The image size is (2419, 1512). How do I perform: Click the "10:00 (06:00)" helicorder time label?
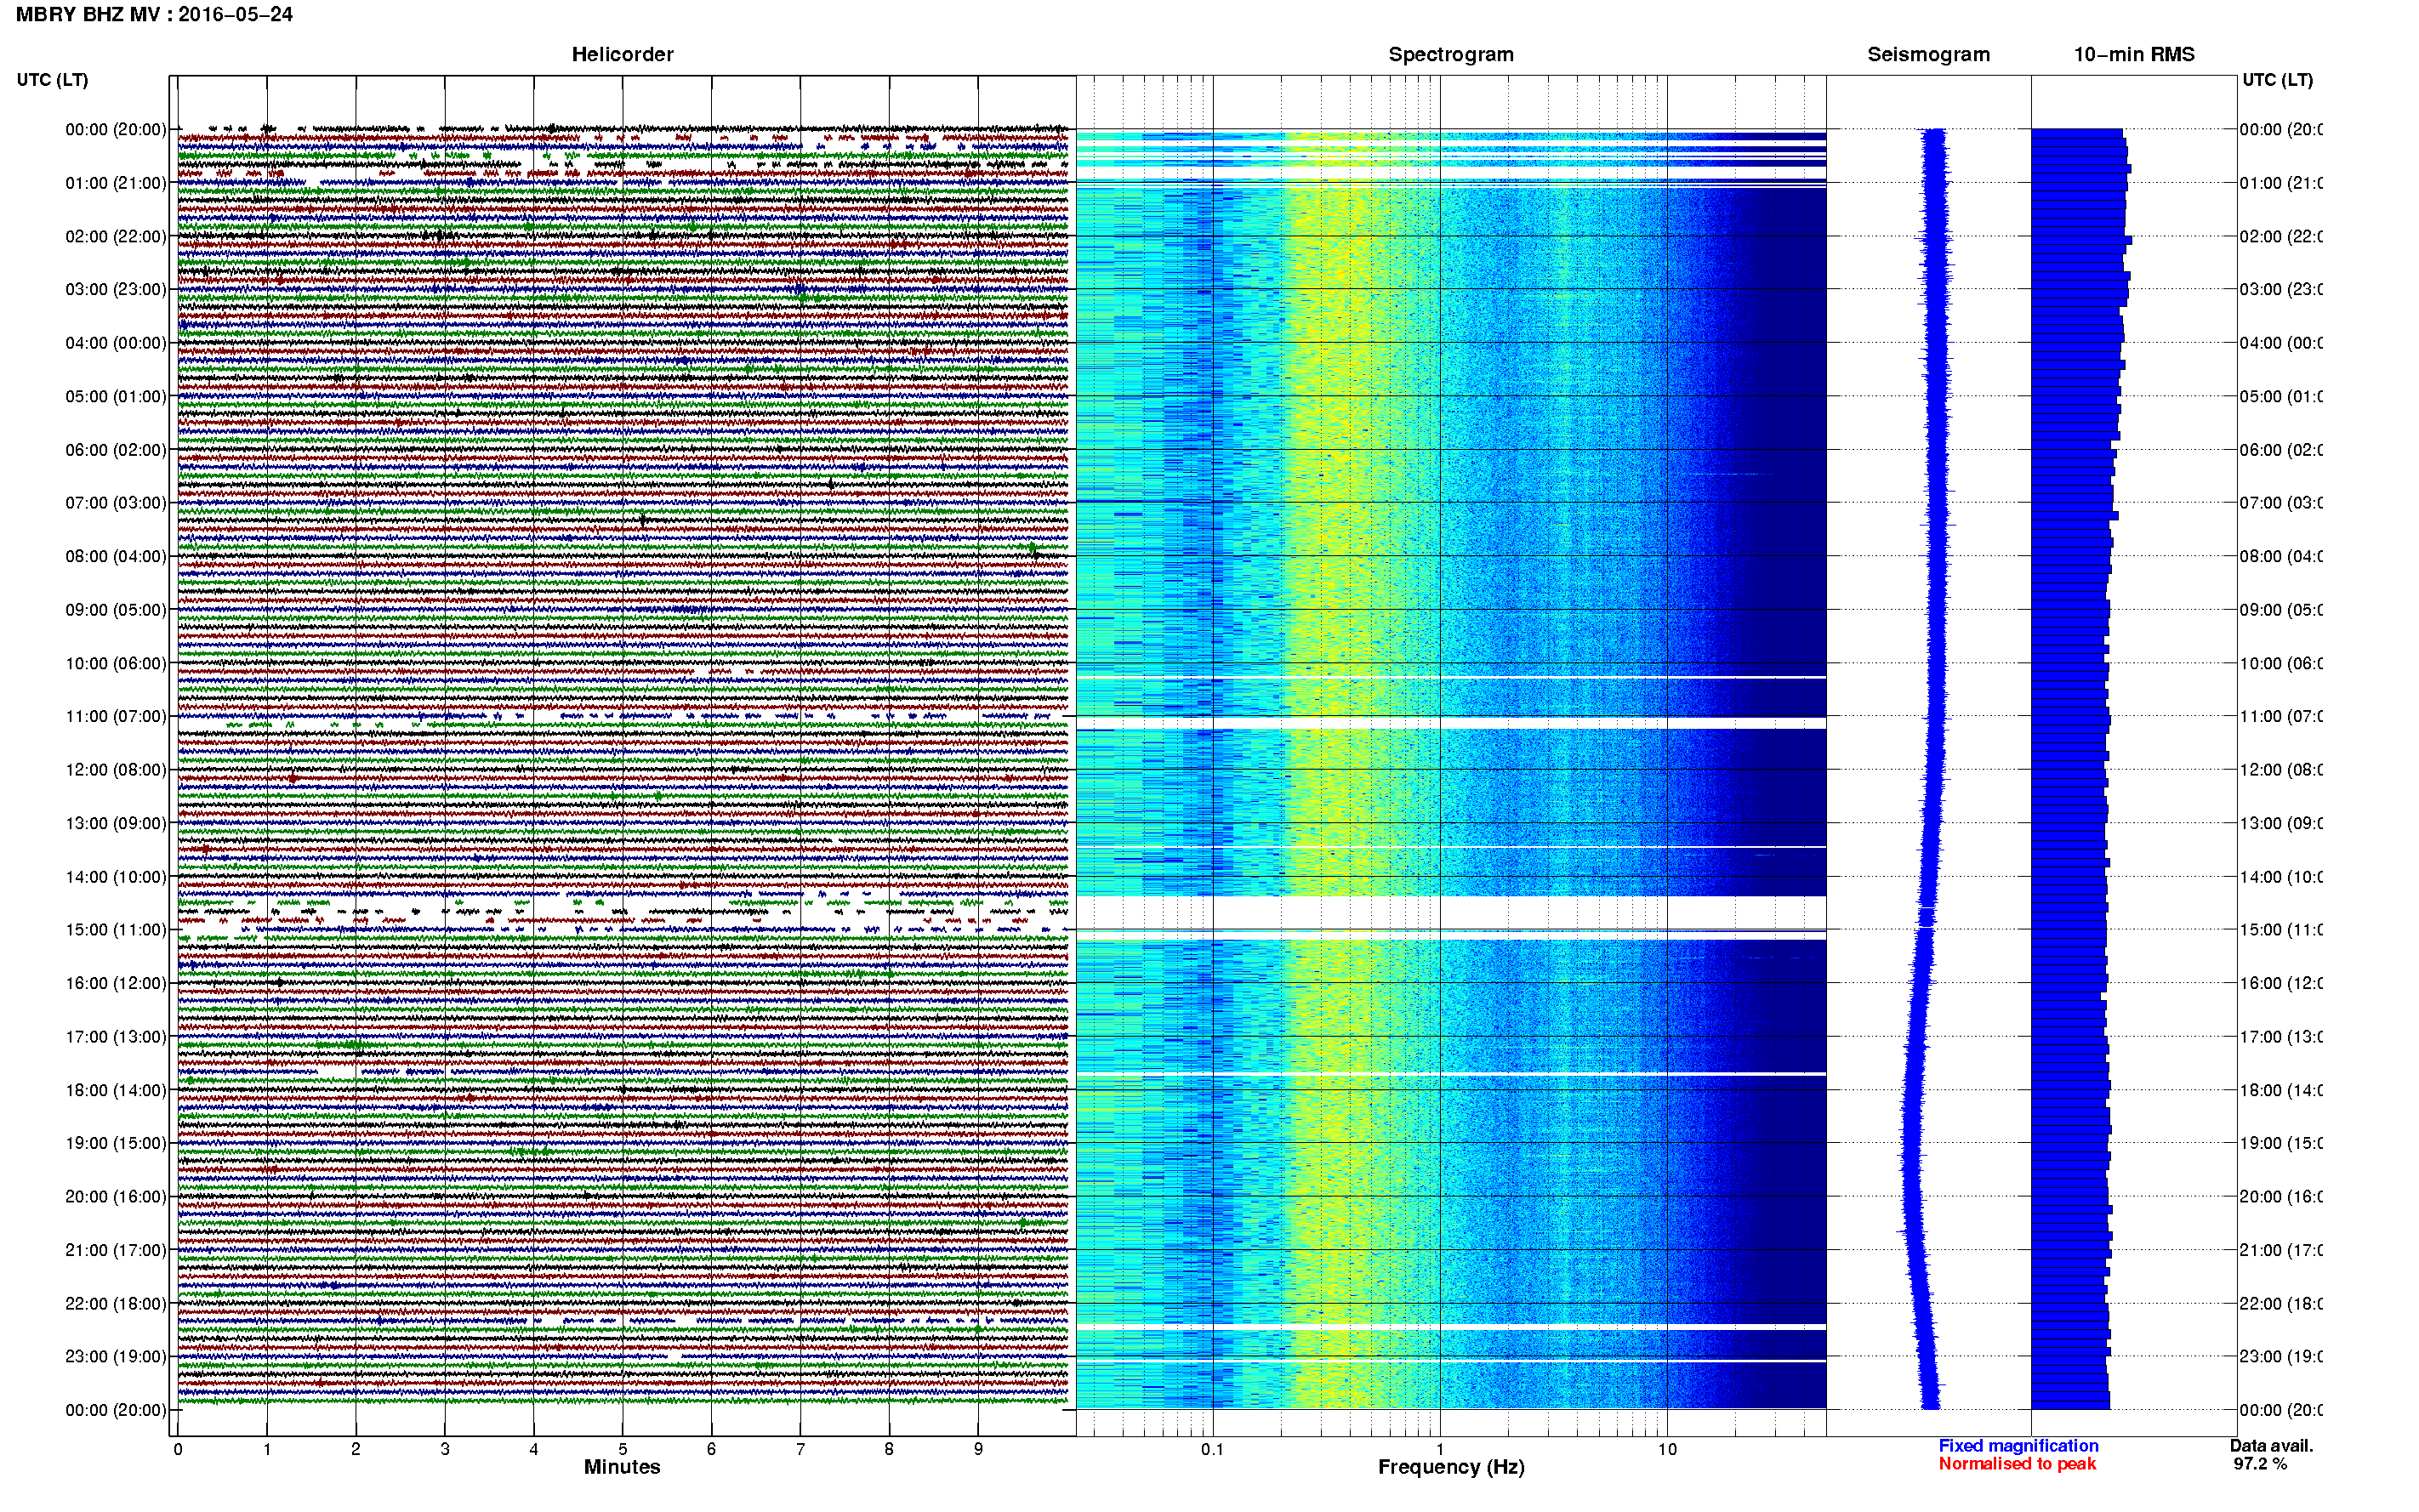click(116, 663)
